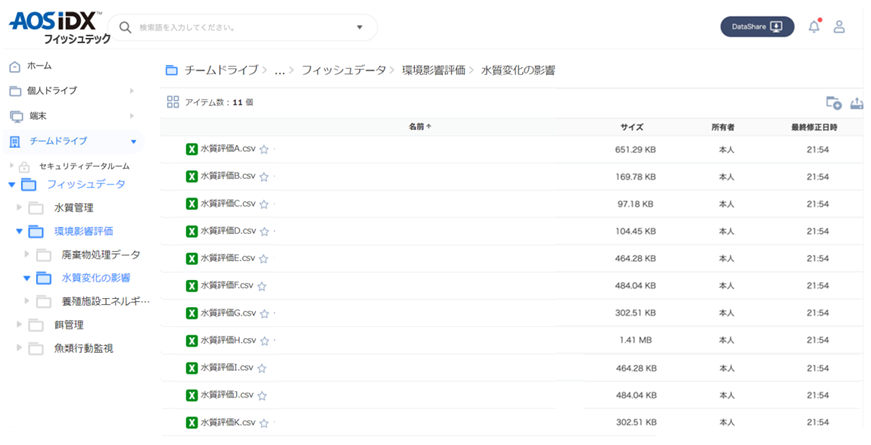The width and height of the screenshot is (871, 445).
Task: Star the file 水質評価C.csv
Action: 264,204
